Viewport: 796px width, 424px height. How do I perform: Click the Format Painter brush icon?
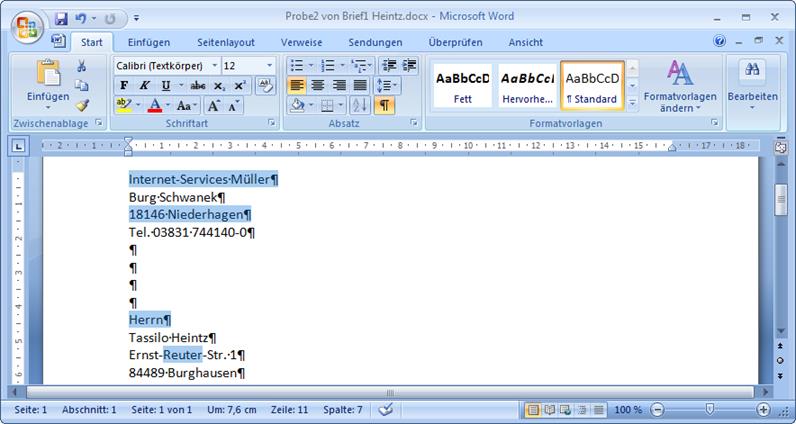point(82,105)
